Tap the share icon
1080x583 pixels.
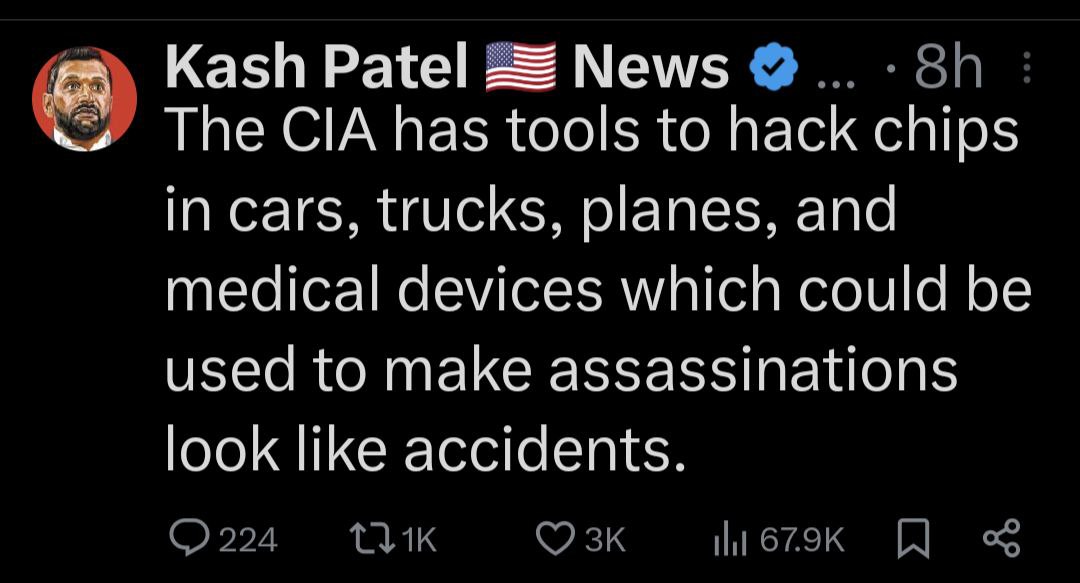coord(1000,538)
